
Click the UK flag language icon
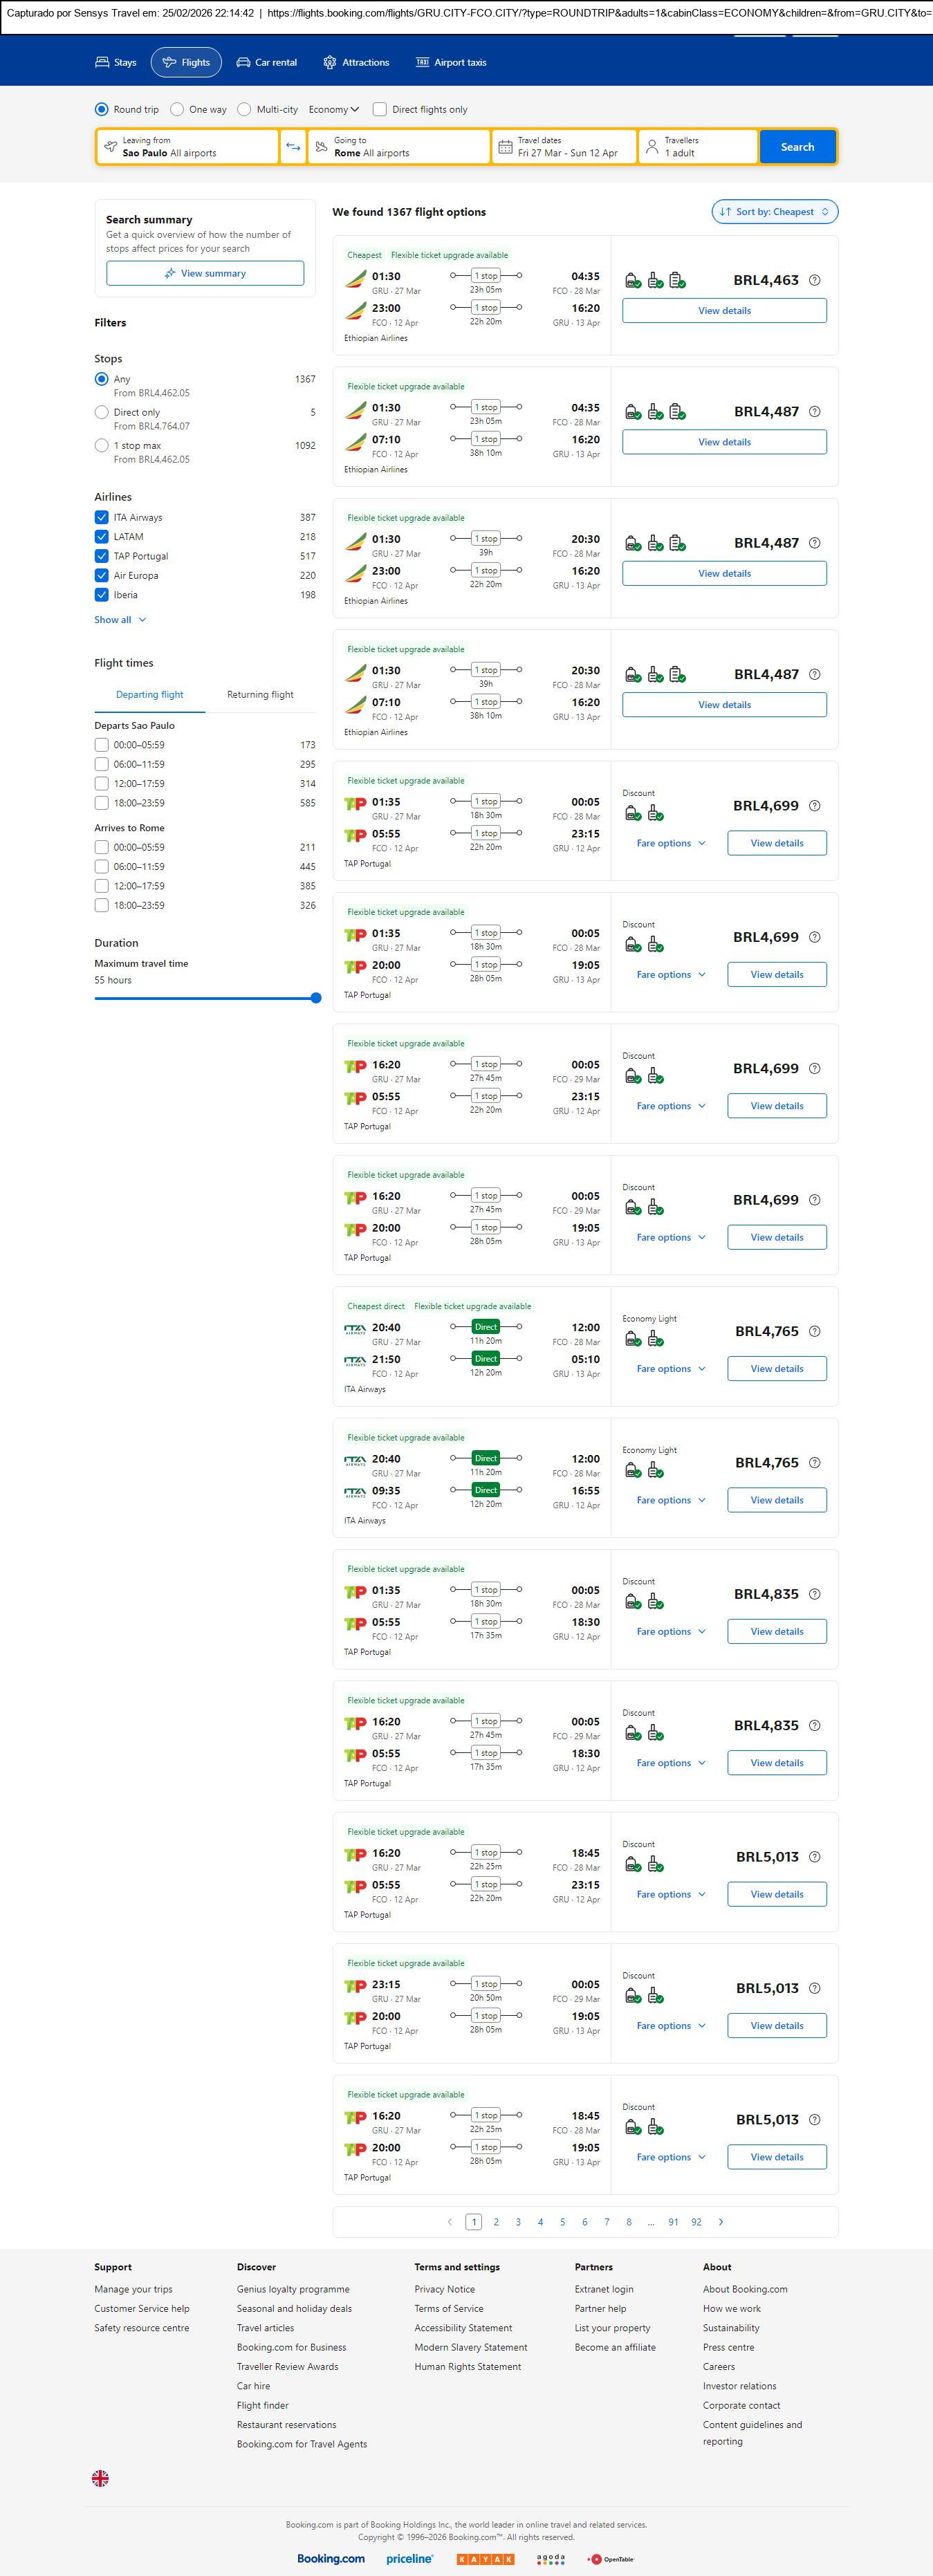coord(100,2477)
